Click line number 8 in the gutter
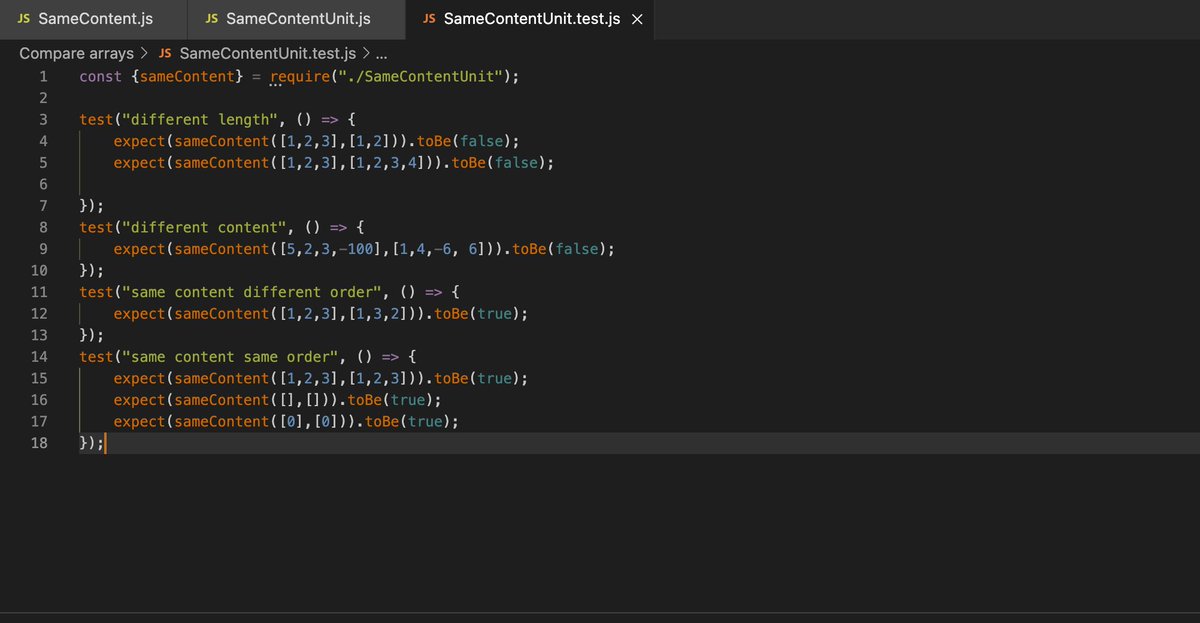1200x623 pixels. click(43, 227)
